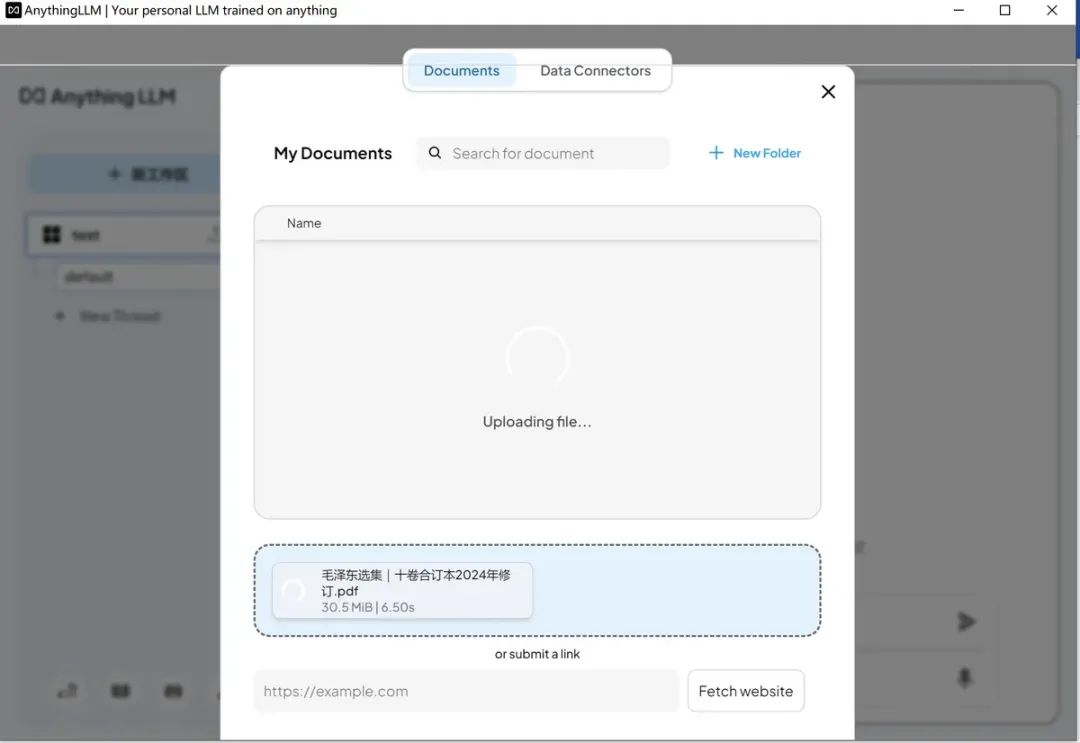Select the uploading PDF file card
The height and width of the screenshot is (743, 1080).
402,590
